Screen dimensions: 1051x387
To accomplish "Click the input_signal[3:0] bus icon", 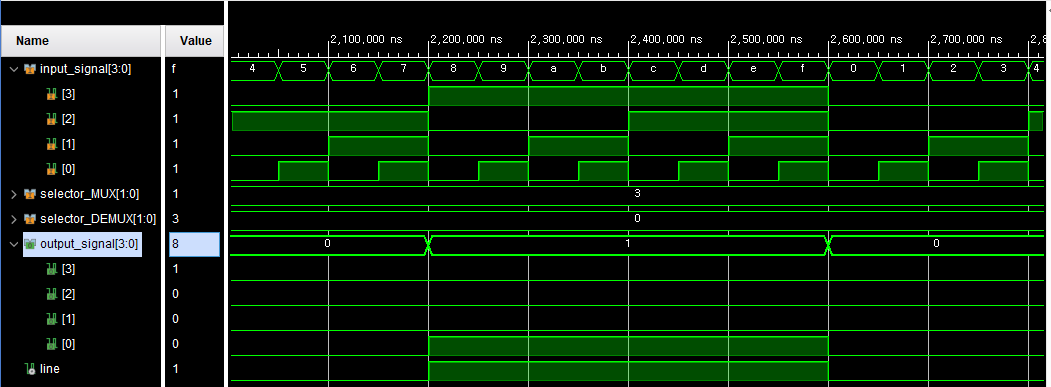I will 29,69.
